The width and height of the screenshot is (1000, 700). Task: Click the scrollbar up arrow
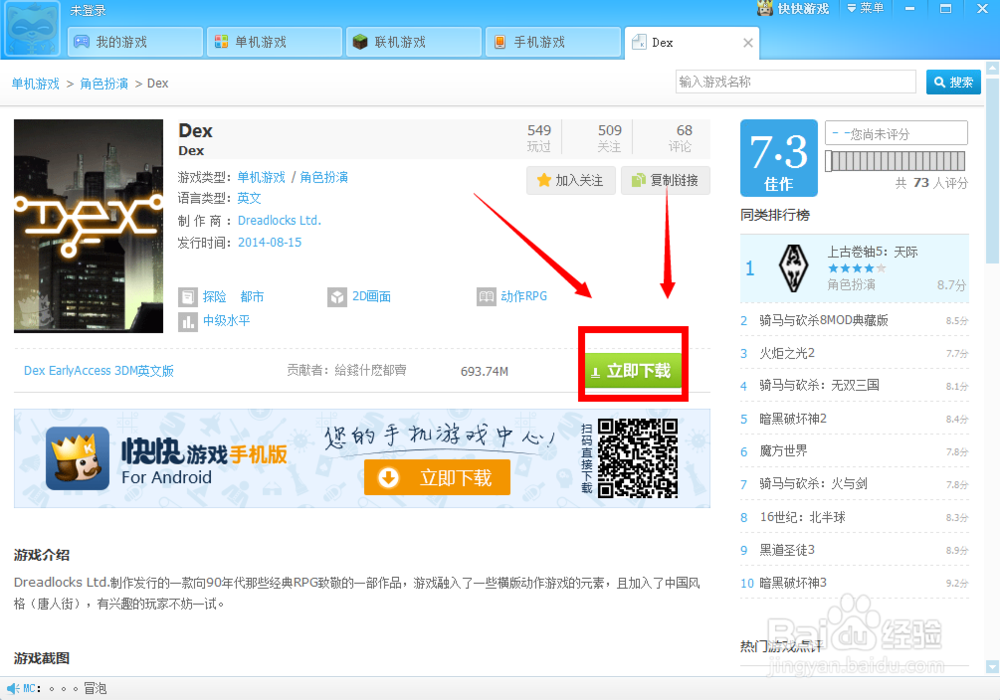[x=992, y=68]
